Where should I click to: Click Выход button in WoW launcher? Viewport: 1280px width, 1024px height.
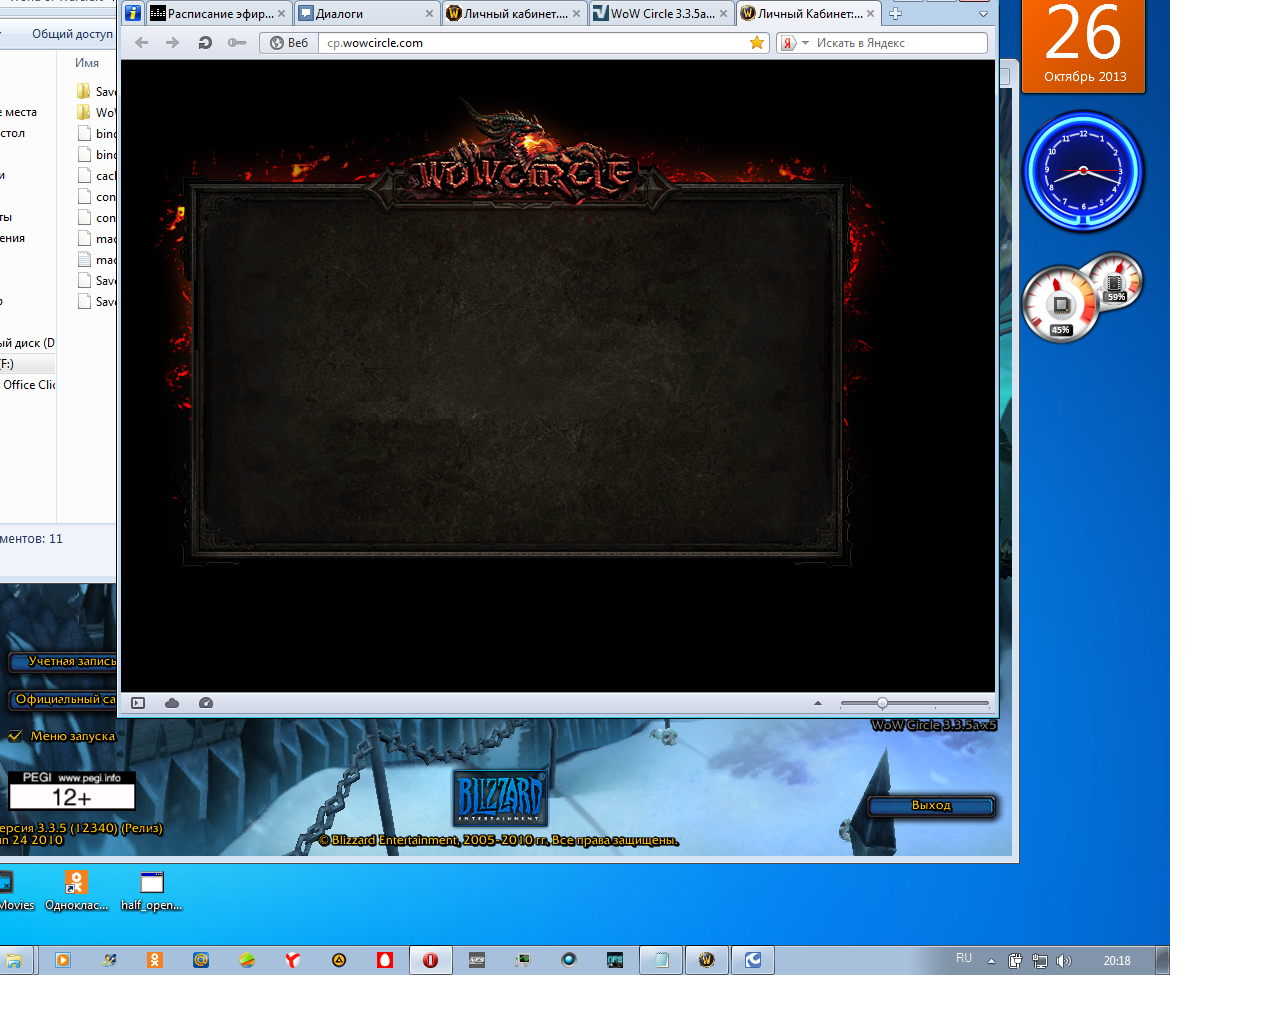click(931, 806)
